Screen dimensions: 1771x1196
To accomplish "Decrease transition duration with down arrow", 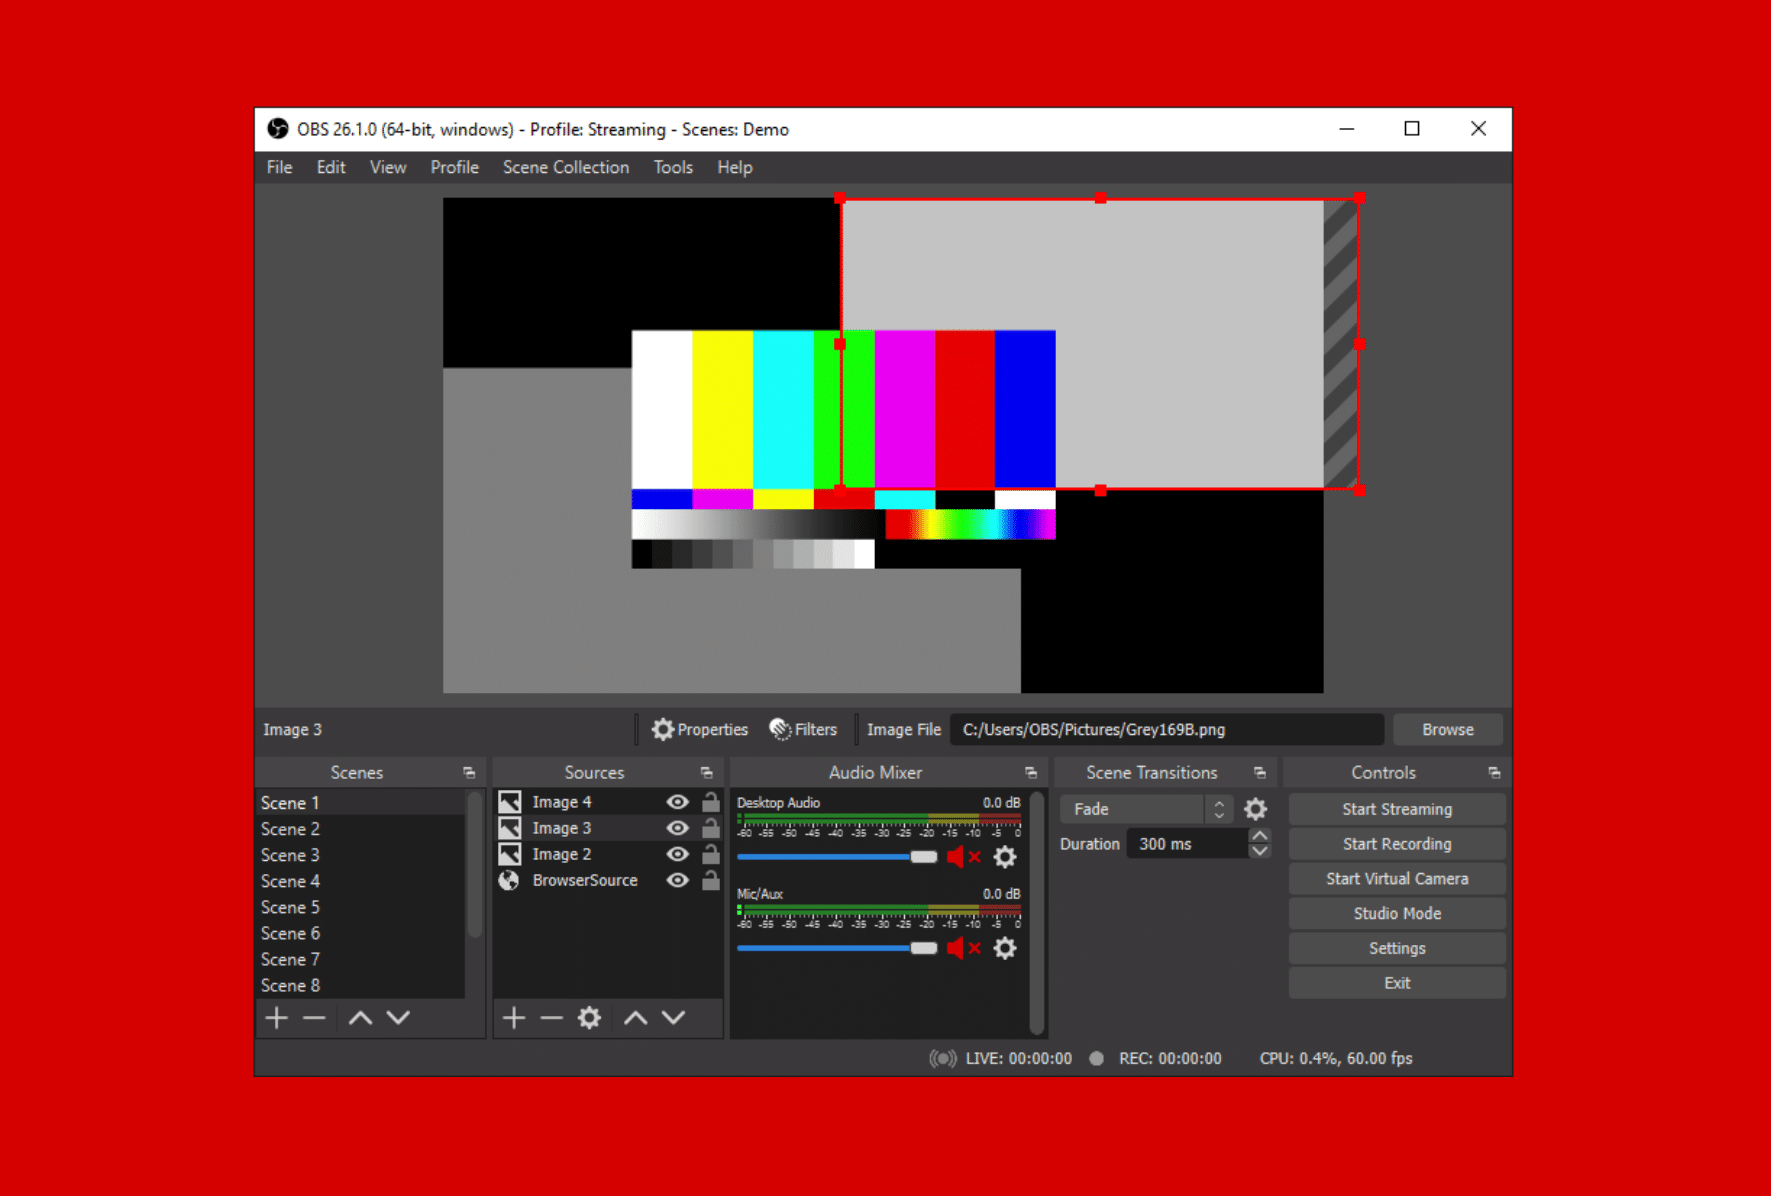I will [x=1260, y=851].
